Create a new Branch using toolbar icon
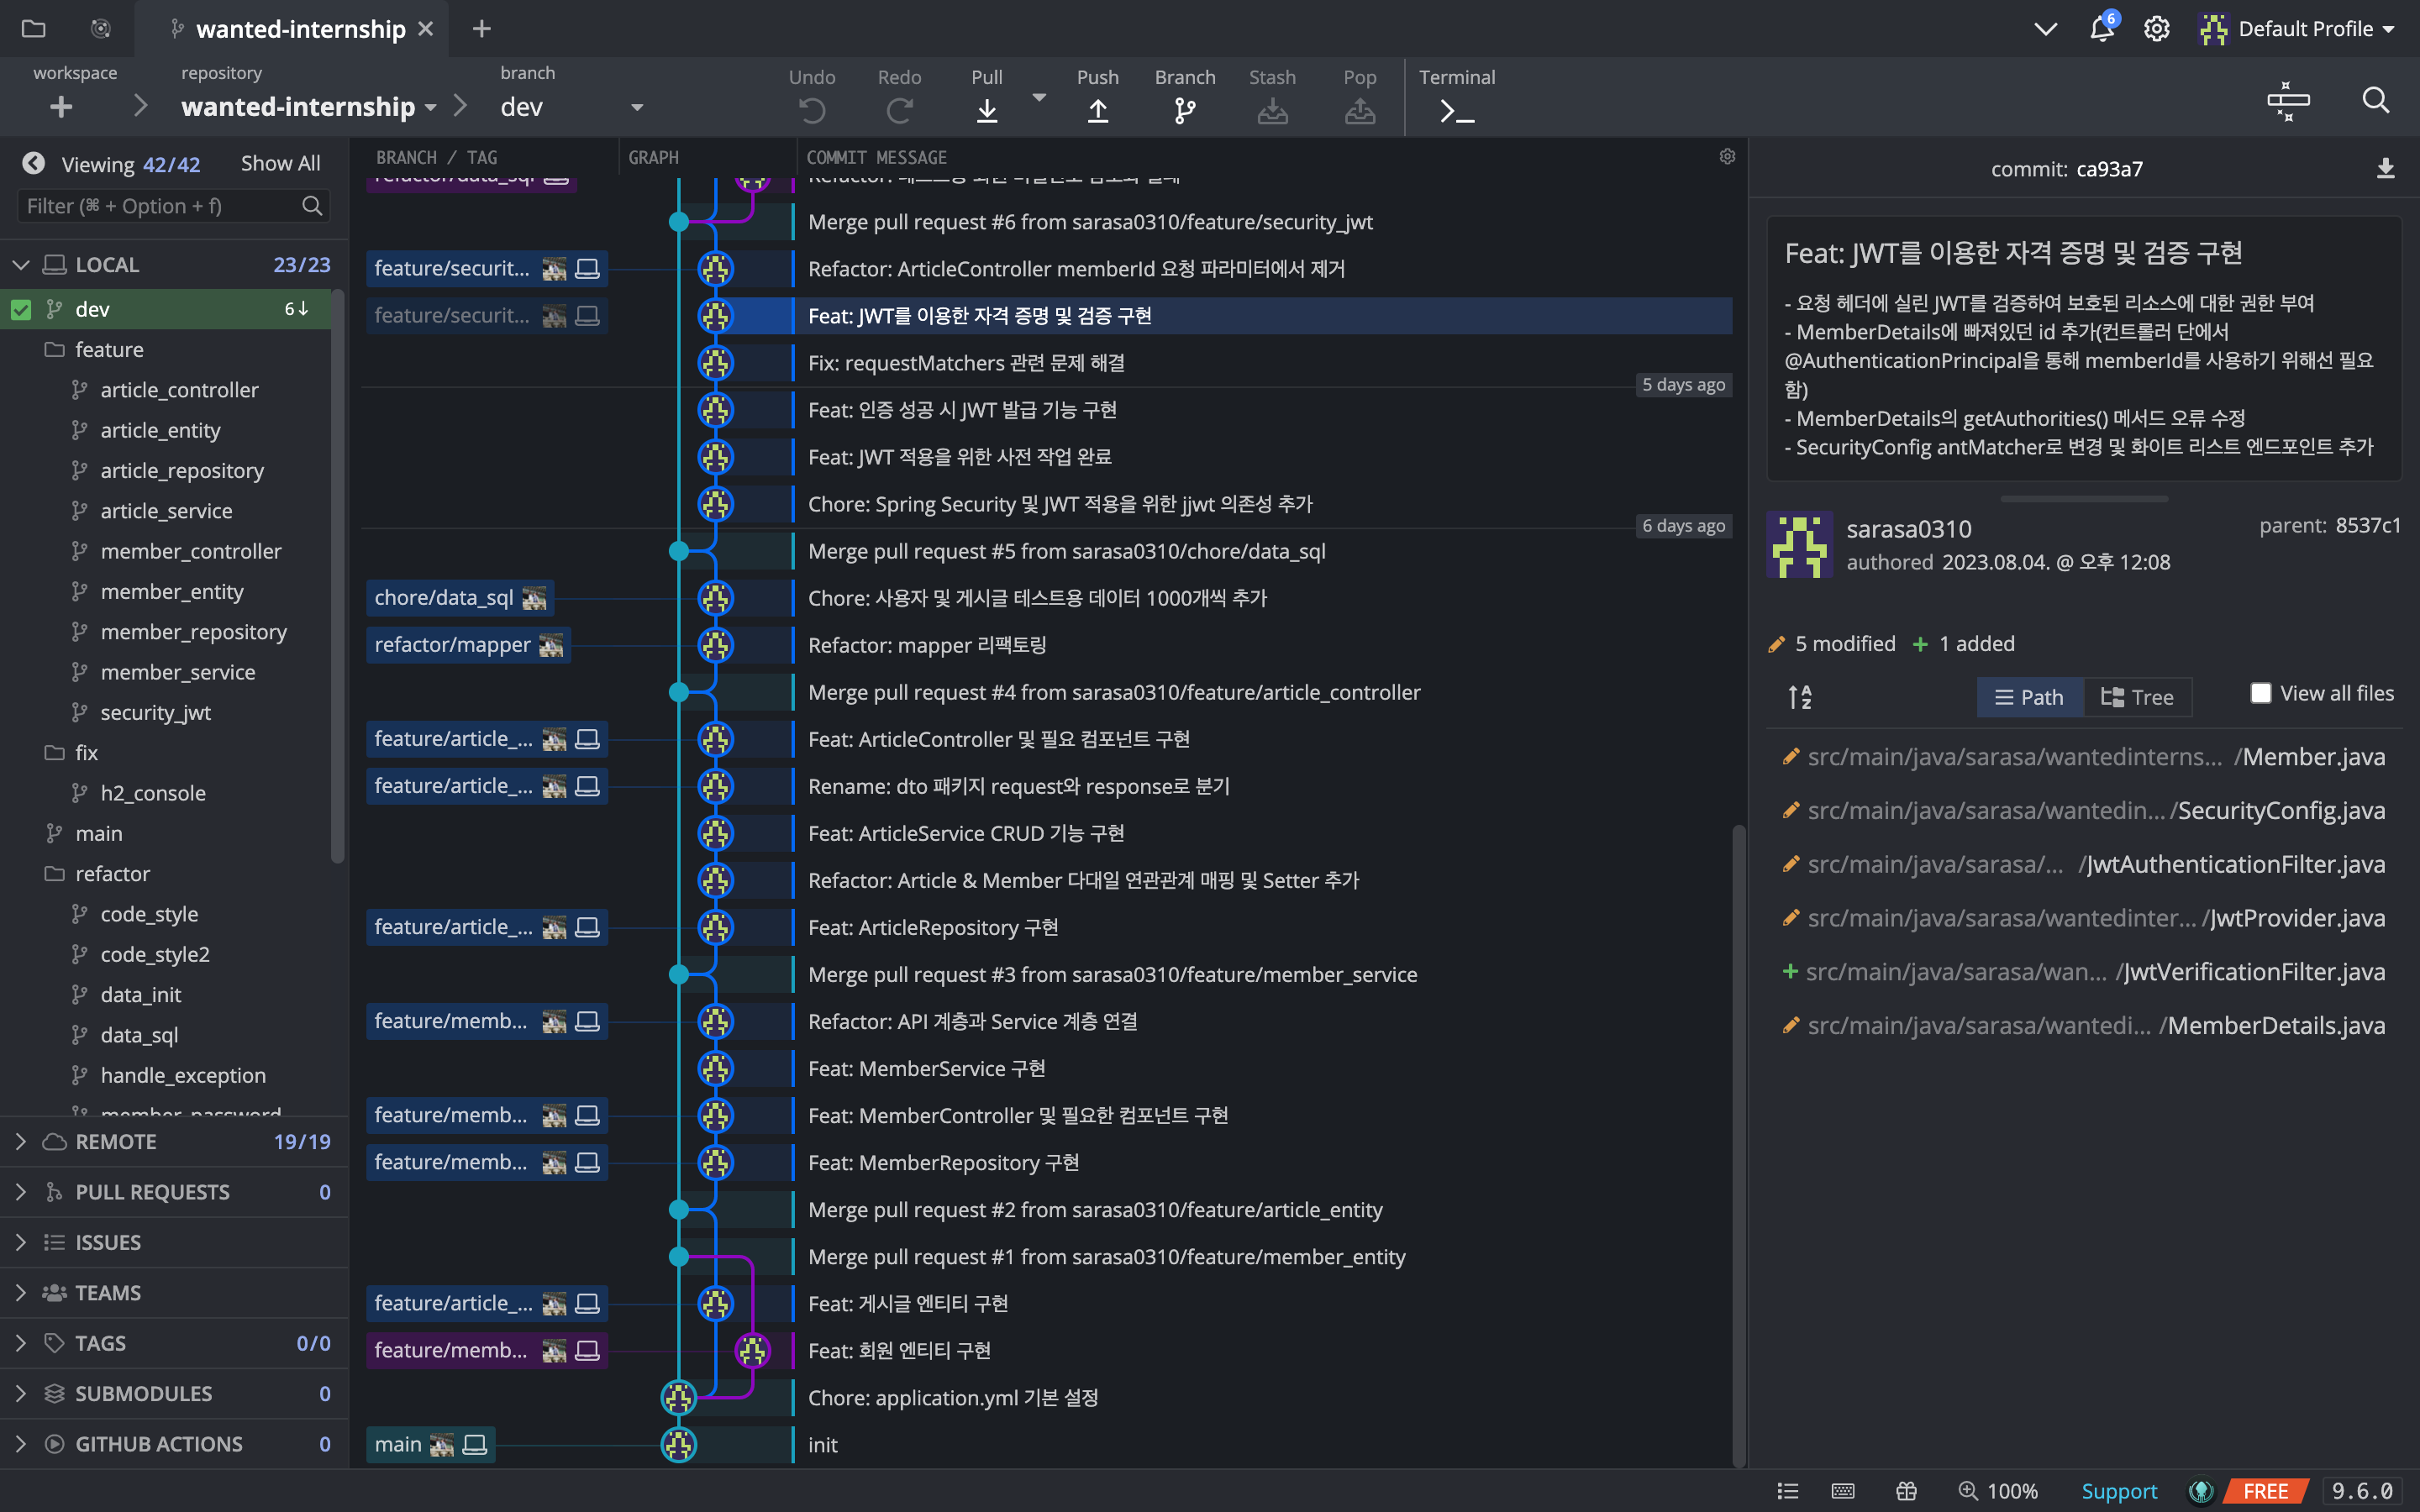Viewport: 2420px width, 1512px height. click(1184, 110)
